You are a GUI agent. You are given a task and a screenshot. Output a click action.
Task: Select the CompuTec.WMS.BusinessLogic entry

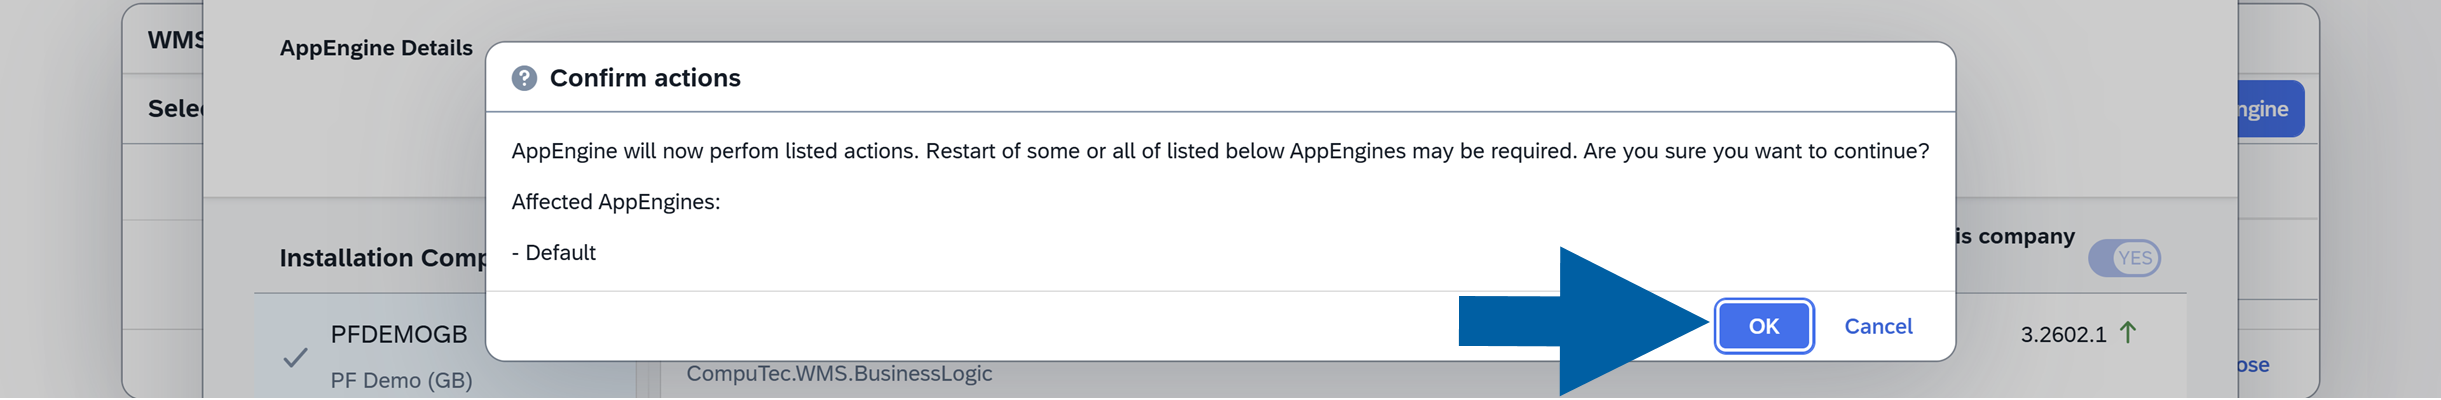click(x=839, y=374)
